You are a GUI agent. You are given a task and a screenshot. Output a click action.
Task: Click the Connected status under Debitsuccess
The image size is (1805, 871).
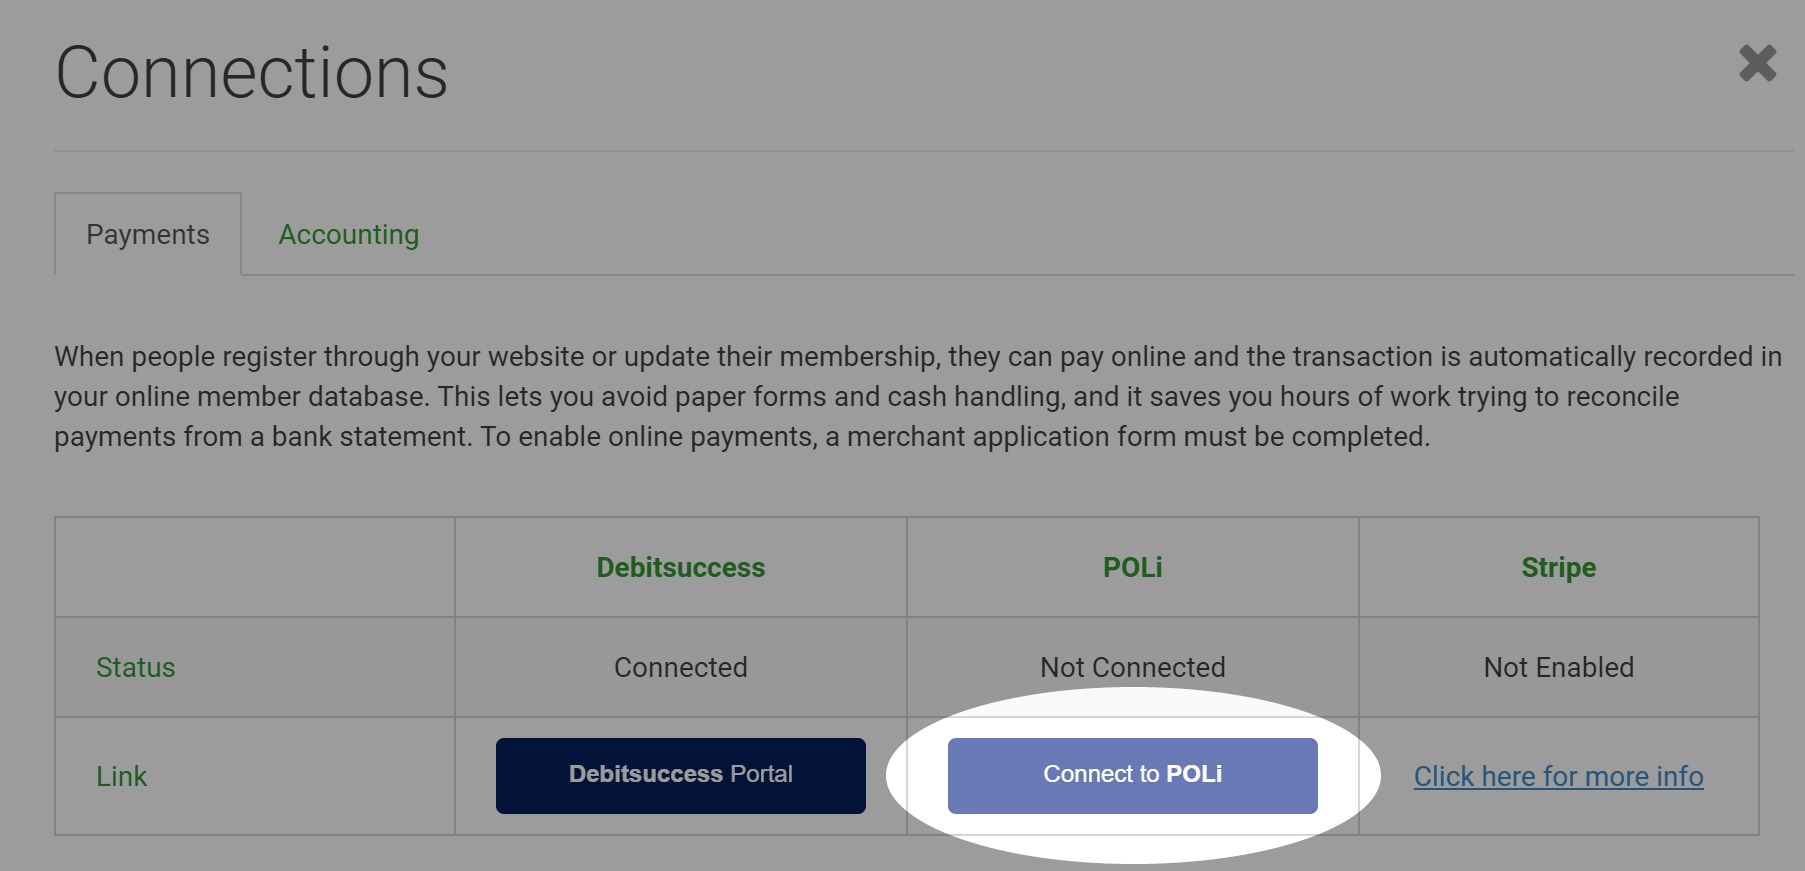coord(681,667)
